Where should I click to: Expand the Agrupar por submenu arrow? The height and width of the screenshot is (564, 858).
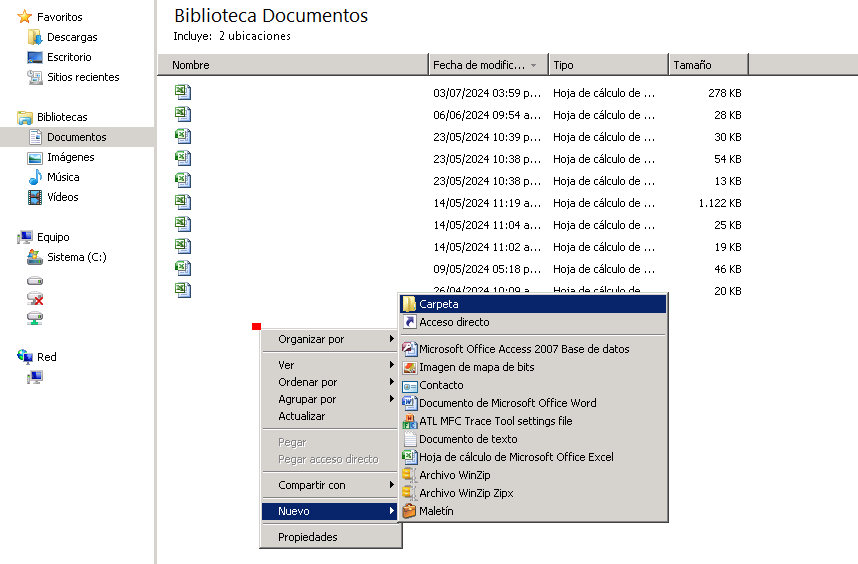(x=392, y=398)
